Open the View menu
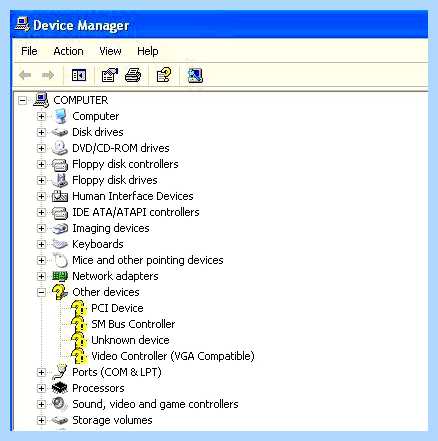Image resolution: width=438 pixels, height=441 pixels. (x=110, y=51)
